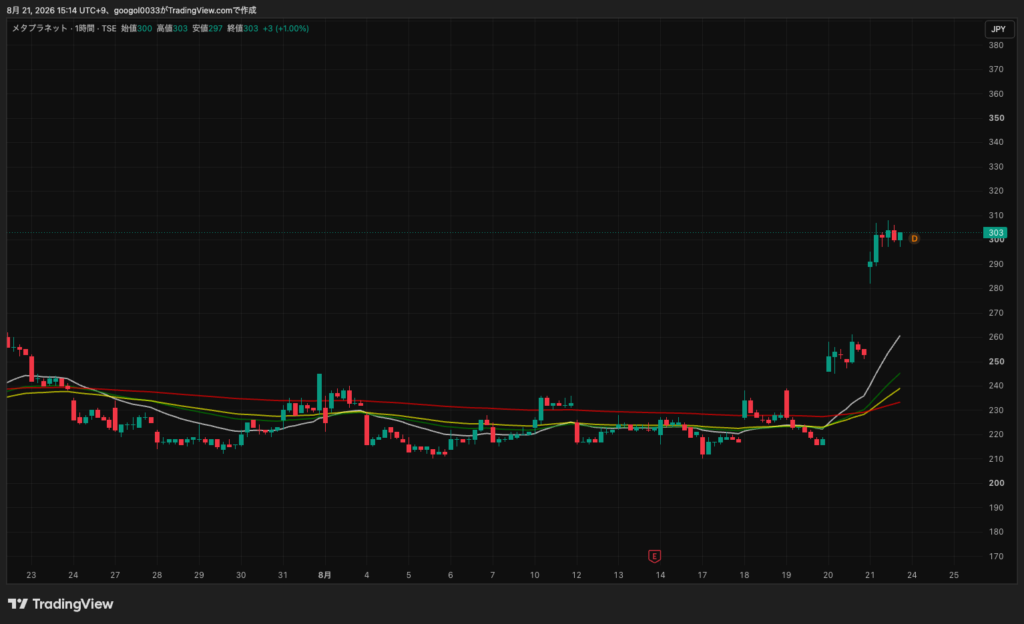Click the 20 date label on time axis
The width and height of the screenshot is (1024, 624).
click(x=828, y=575)
